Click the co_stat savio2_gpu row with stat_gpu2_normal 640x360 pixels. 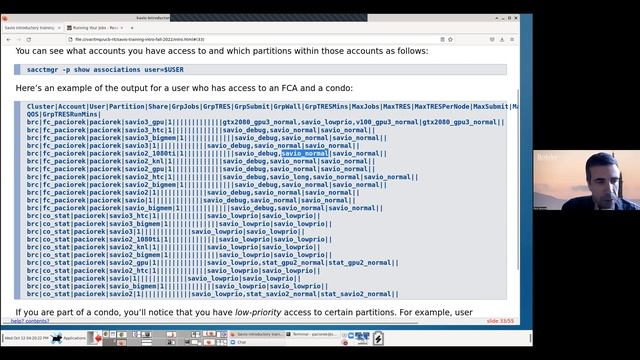click(213, 263)
